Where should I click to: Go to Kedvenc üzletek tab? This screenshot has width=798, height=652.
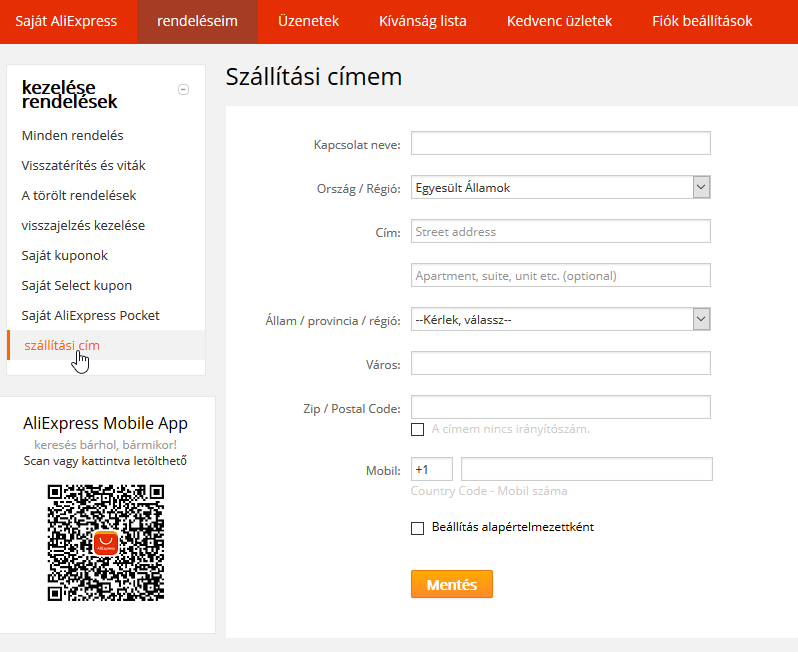559,21
